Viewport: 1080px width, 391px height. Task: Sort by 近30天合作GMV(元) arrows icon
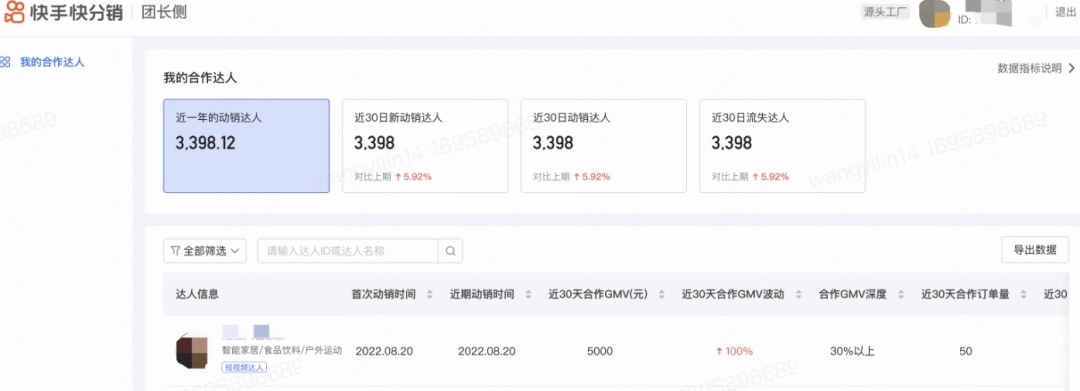(x=661, y=295)
